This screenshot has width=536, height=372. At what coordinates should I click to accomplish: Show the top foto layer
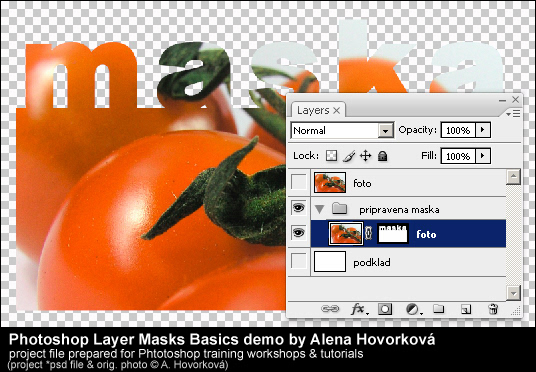[299, 183]
